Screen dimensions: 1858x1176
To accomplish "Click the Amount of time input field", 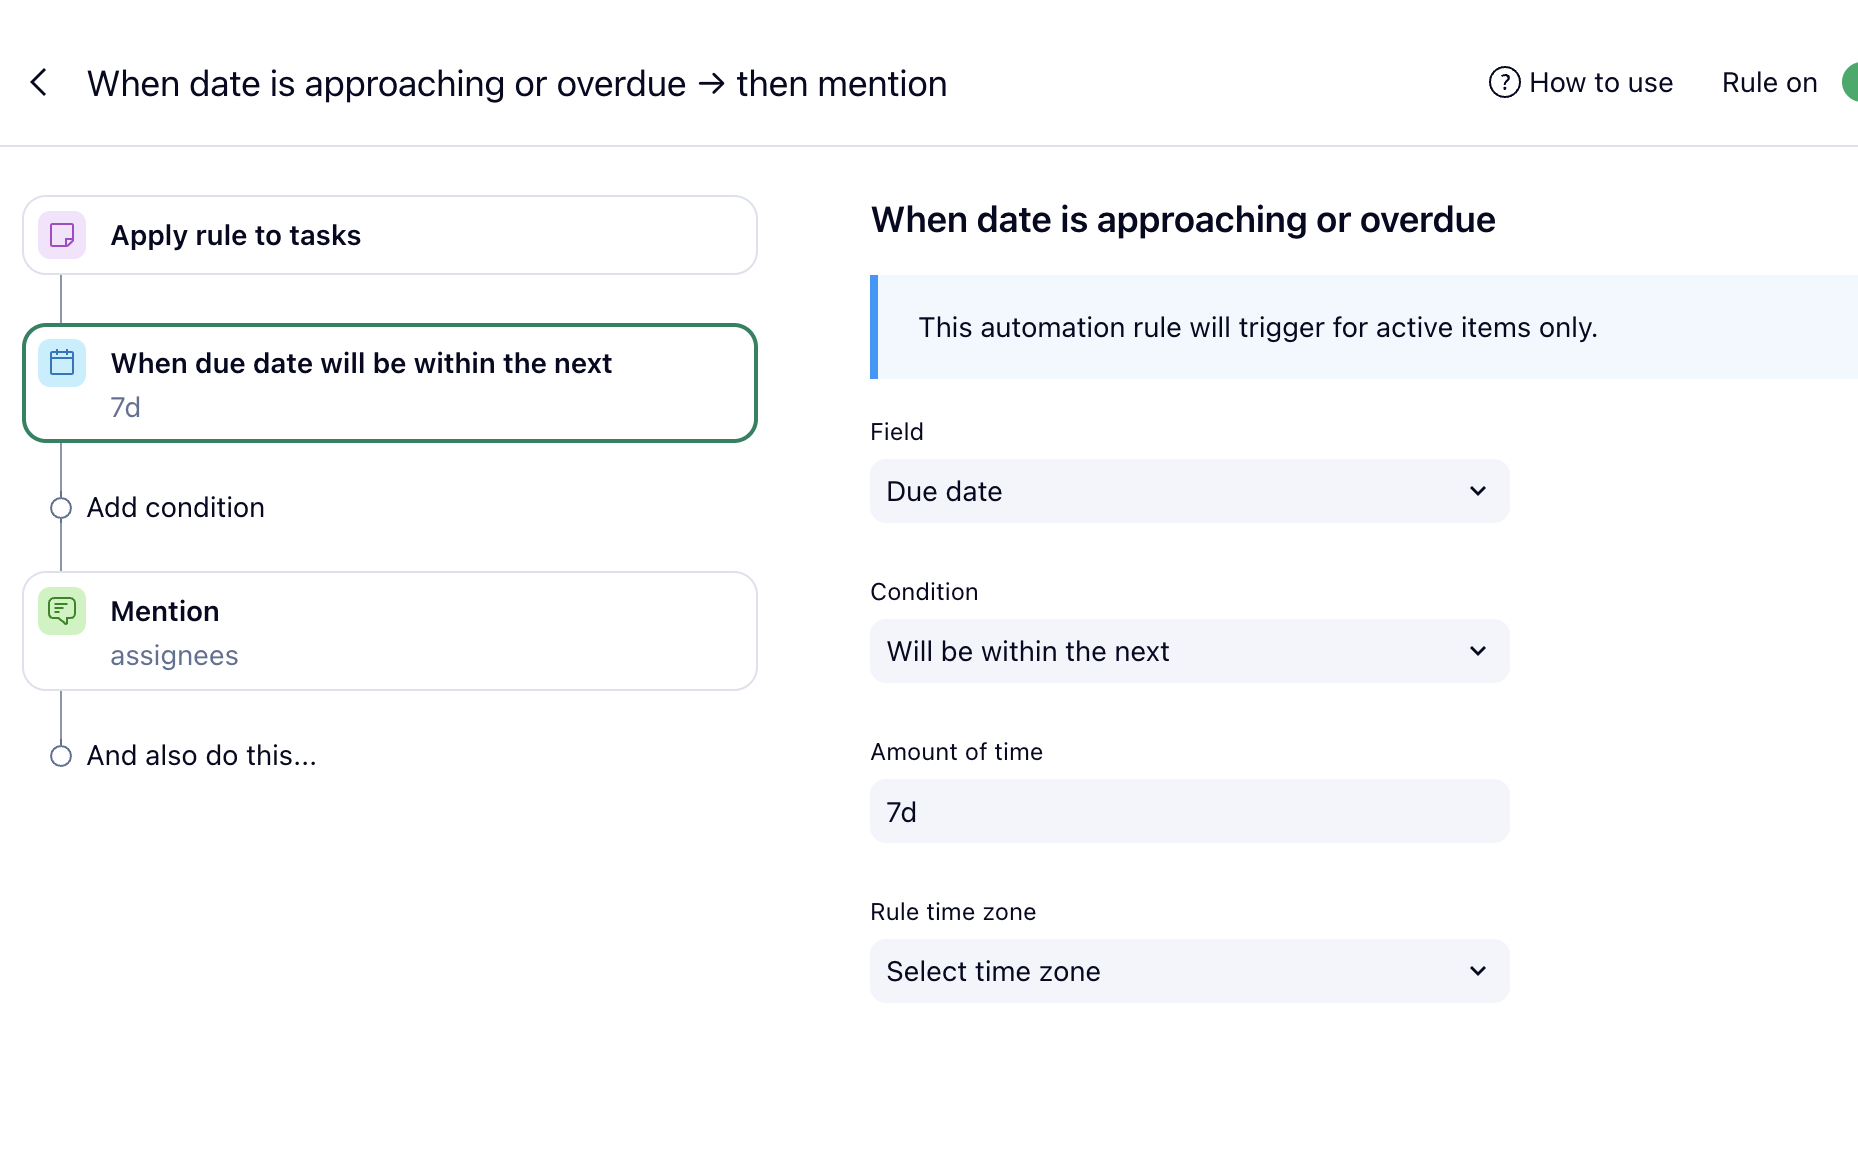I will 1188,811.
